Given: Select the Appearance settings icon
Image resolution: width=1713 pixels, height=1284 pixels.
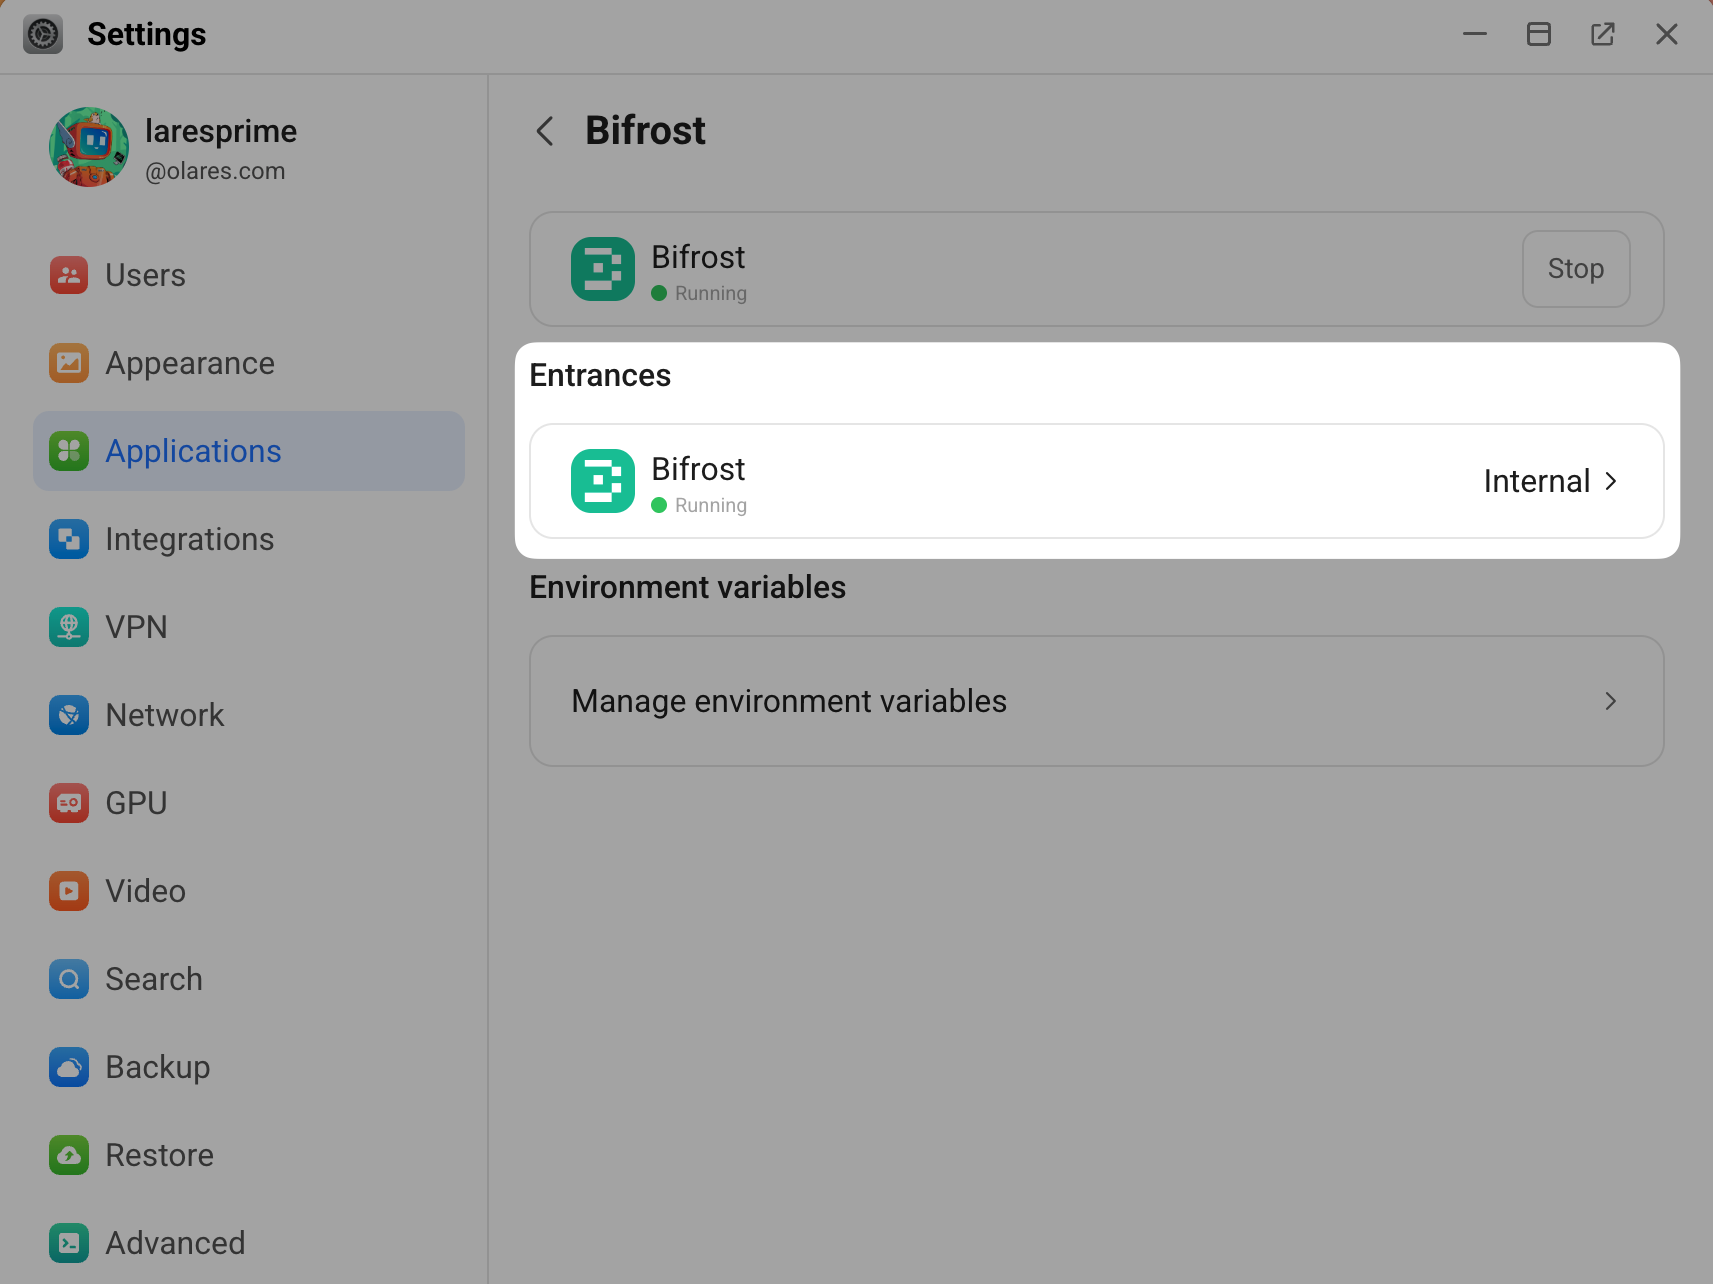Looking at the screenshot, I should [x=68, y=363].
